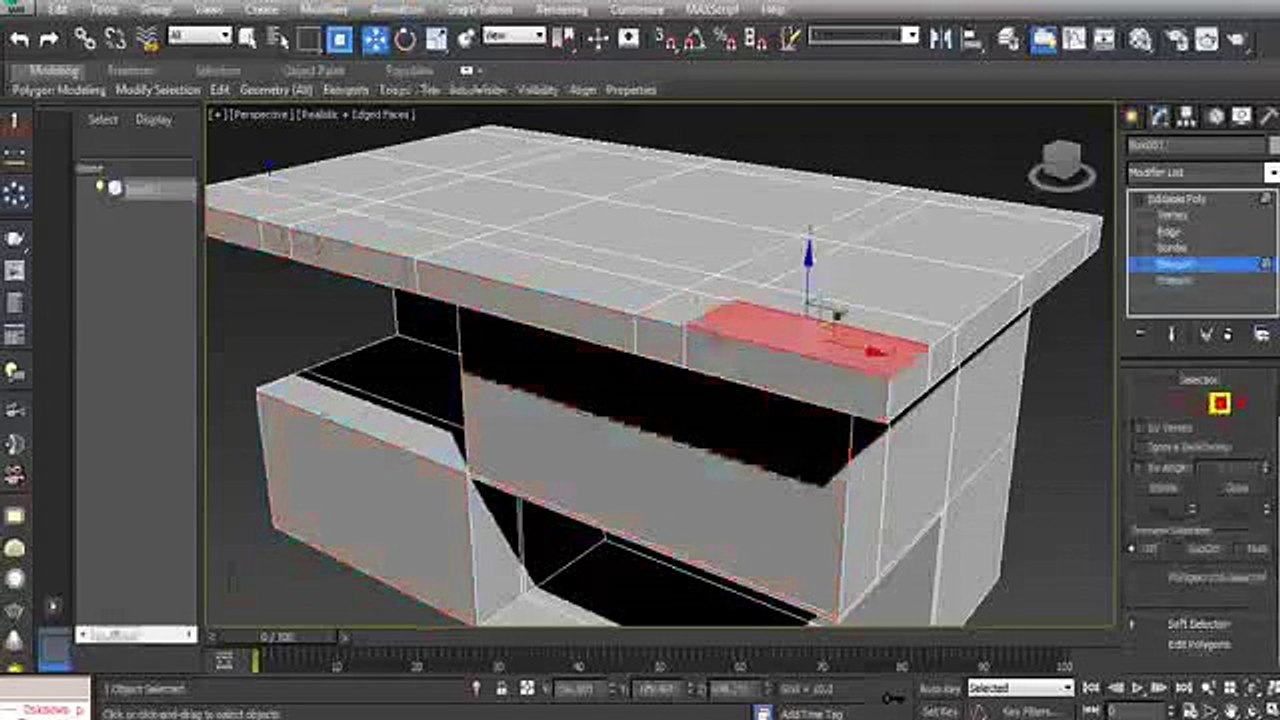The height and width of the screenshot is (720, 1280).
Task: Toggle the Angle Snap icon
Action: [x=695, y=39]
